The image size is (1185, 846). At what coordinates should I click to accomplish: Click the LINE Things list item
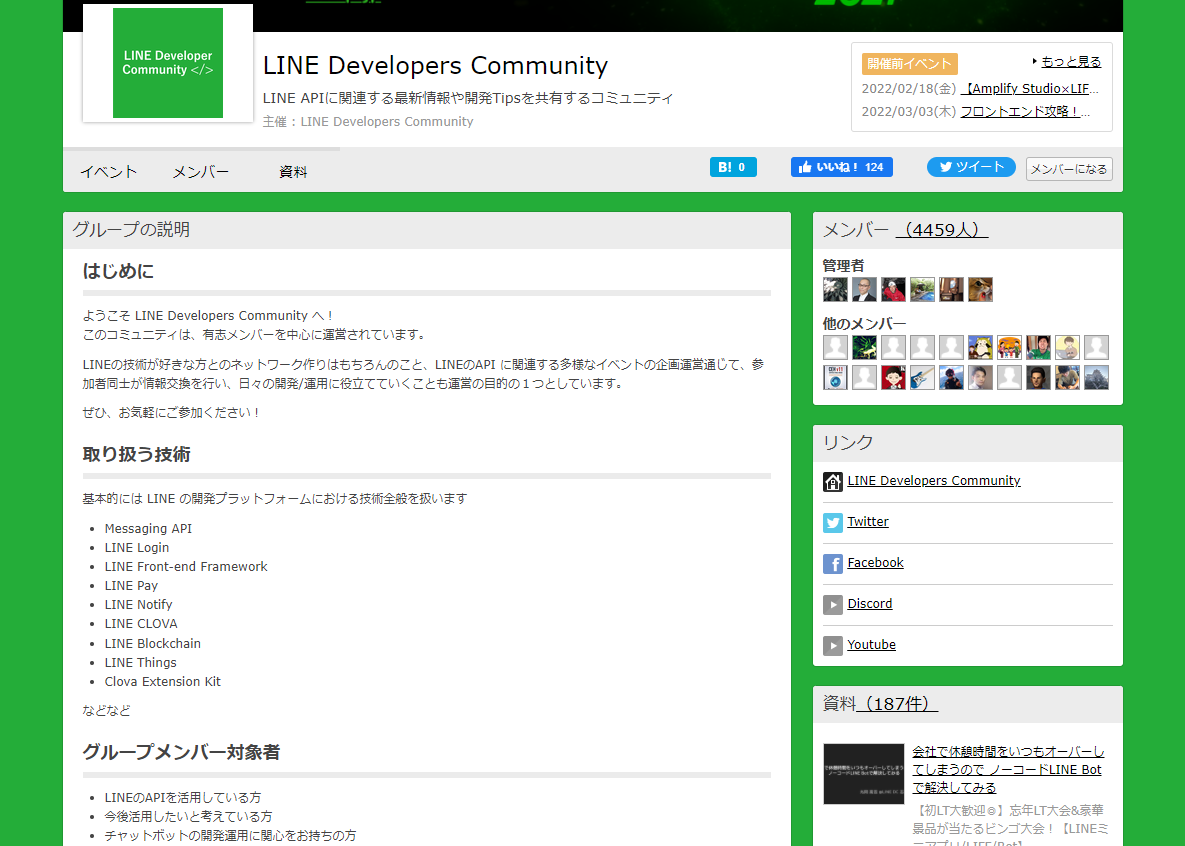click(141, 662)
